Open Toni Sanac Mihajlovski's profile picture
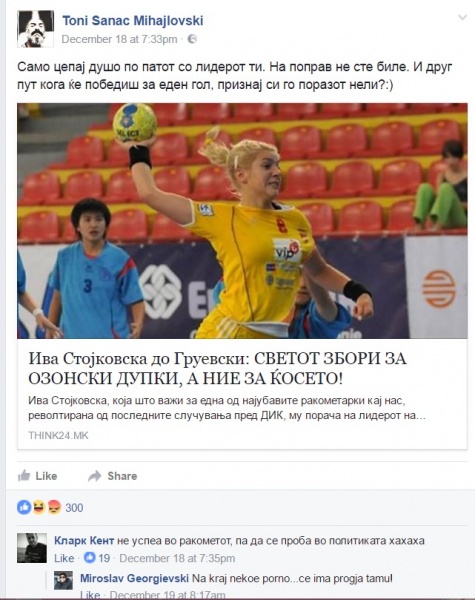Image resolution: width=475 pixels, height=600 pixels. point(36,29)
